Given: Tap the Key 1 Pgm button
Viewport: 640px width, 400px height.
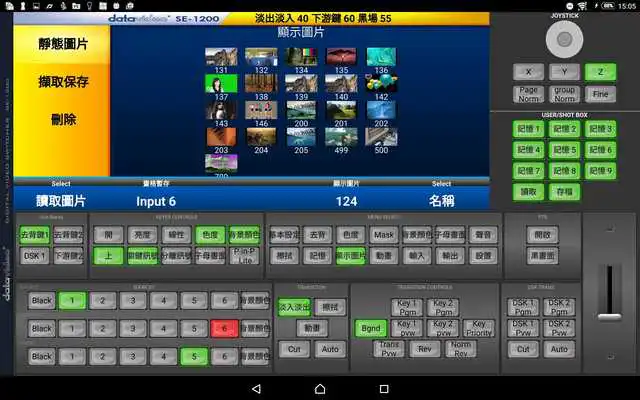Looking at the screenshot, I should pyautogui.click(x=407, y=307).
